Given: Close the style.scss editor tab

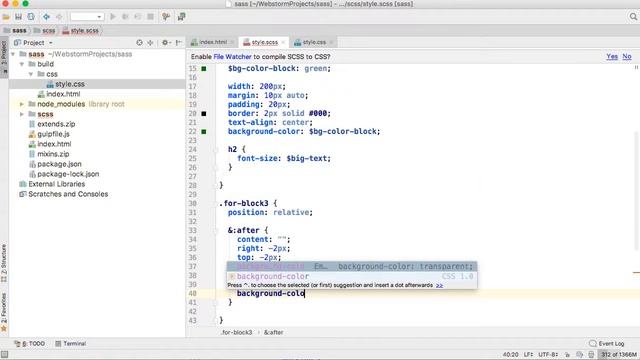Looking at the screenshot, I should 283,42.
